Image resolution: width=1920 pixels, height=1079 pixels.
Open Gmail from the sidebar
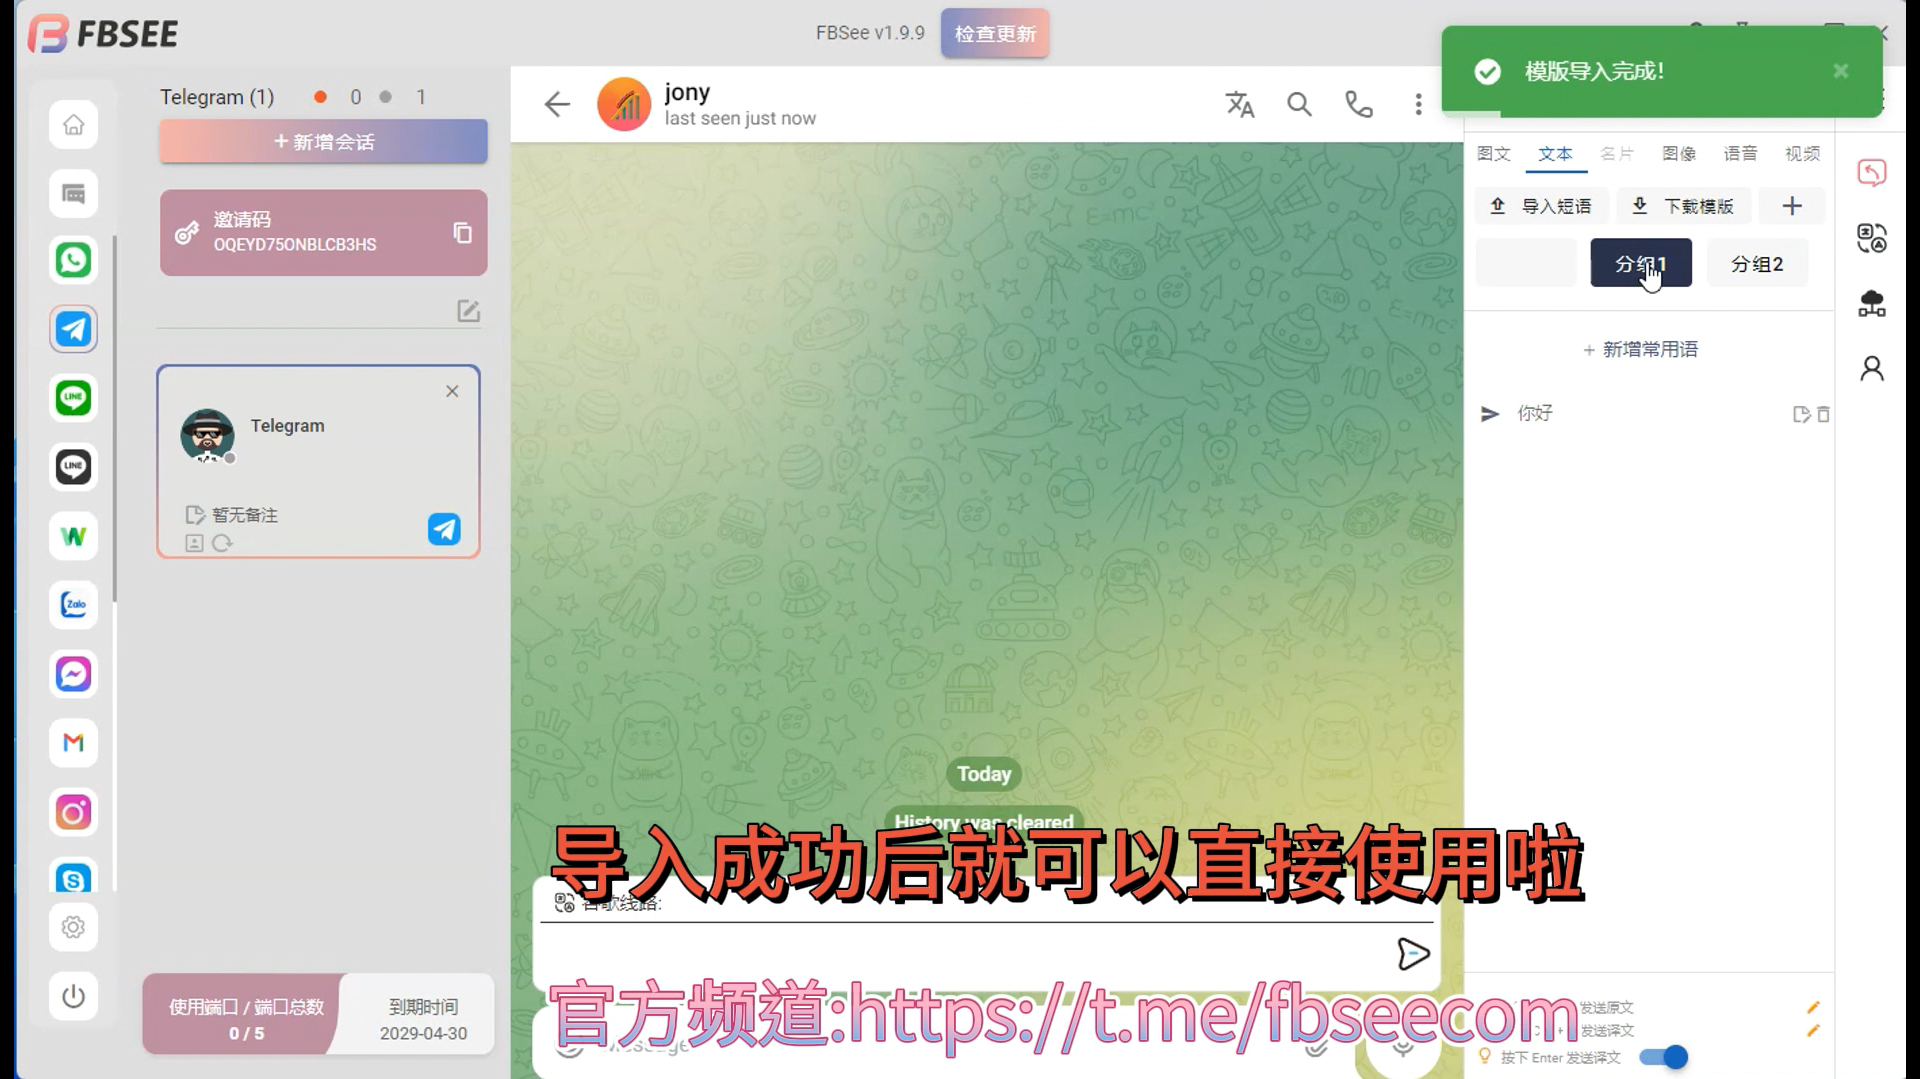click(x=73, y=743)
